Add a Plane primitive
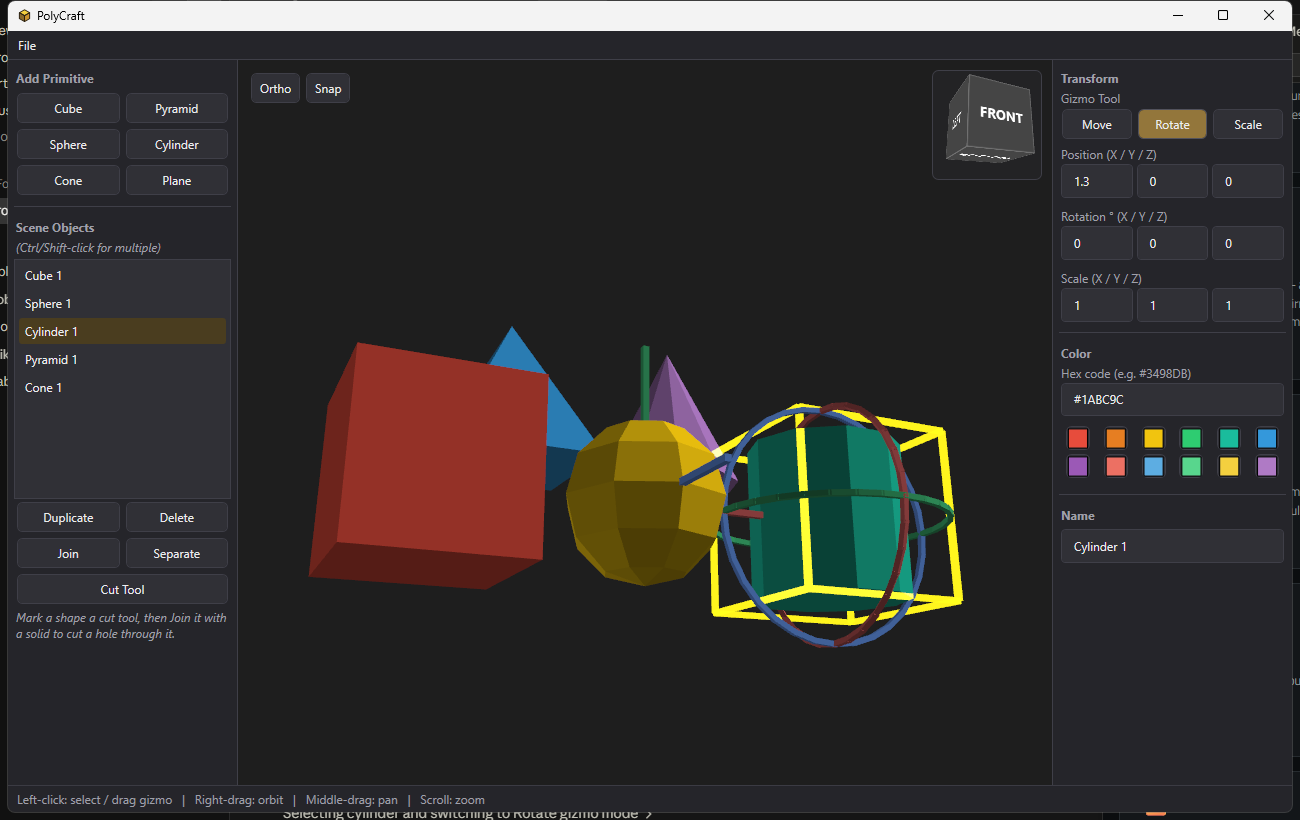Image resolution: width=1300 pixels, height=820 pixels. click(177, 180)
